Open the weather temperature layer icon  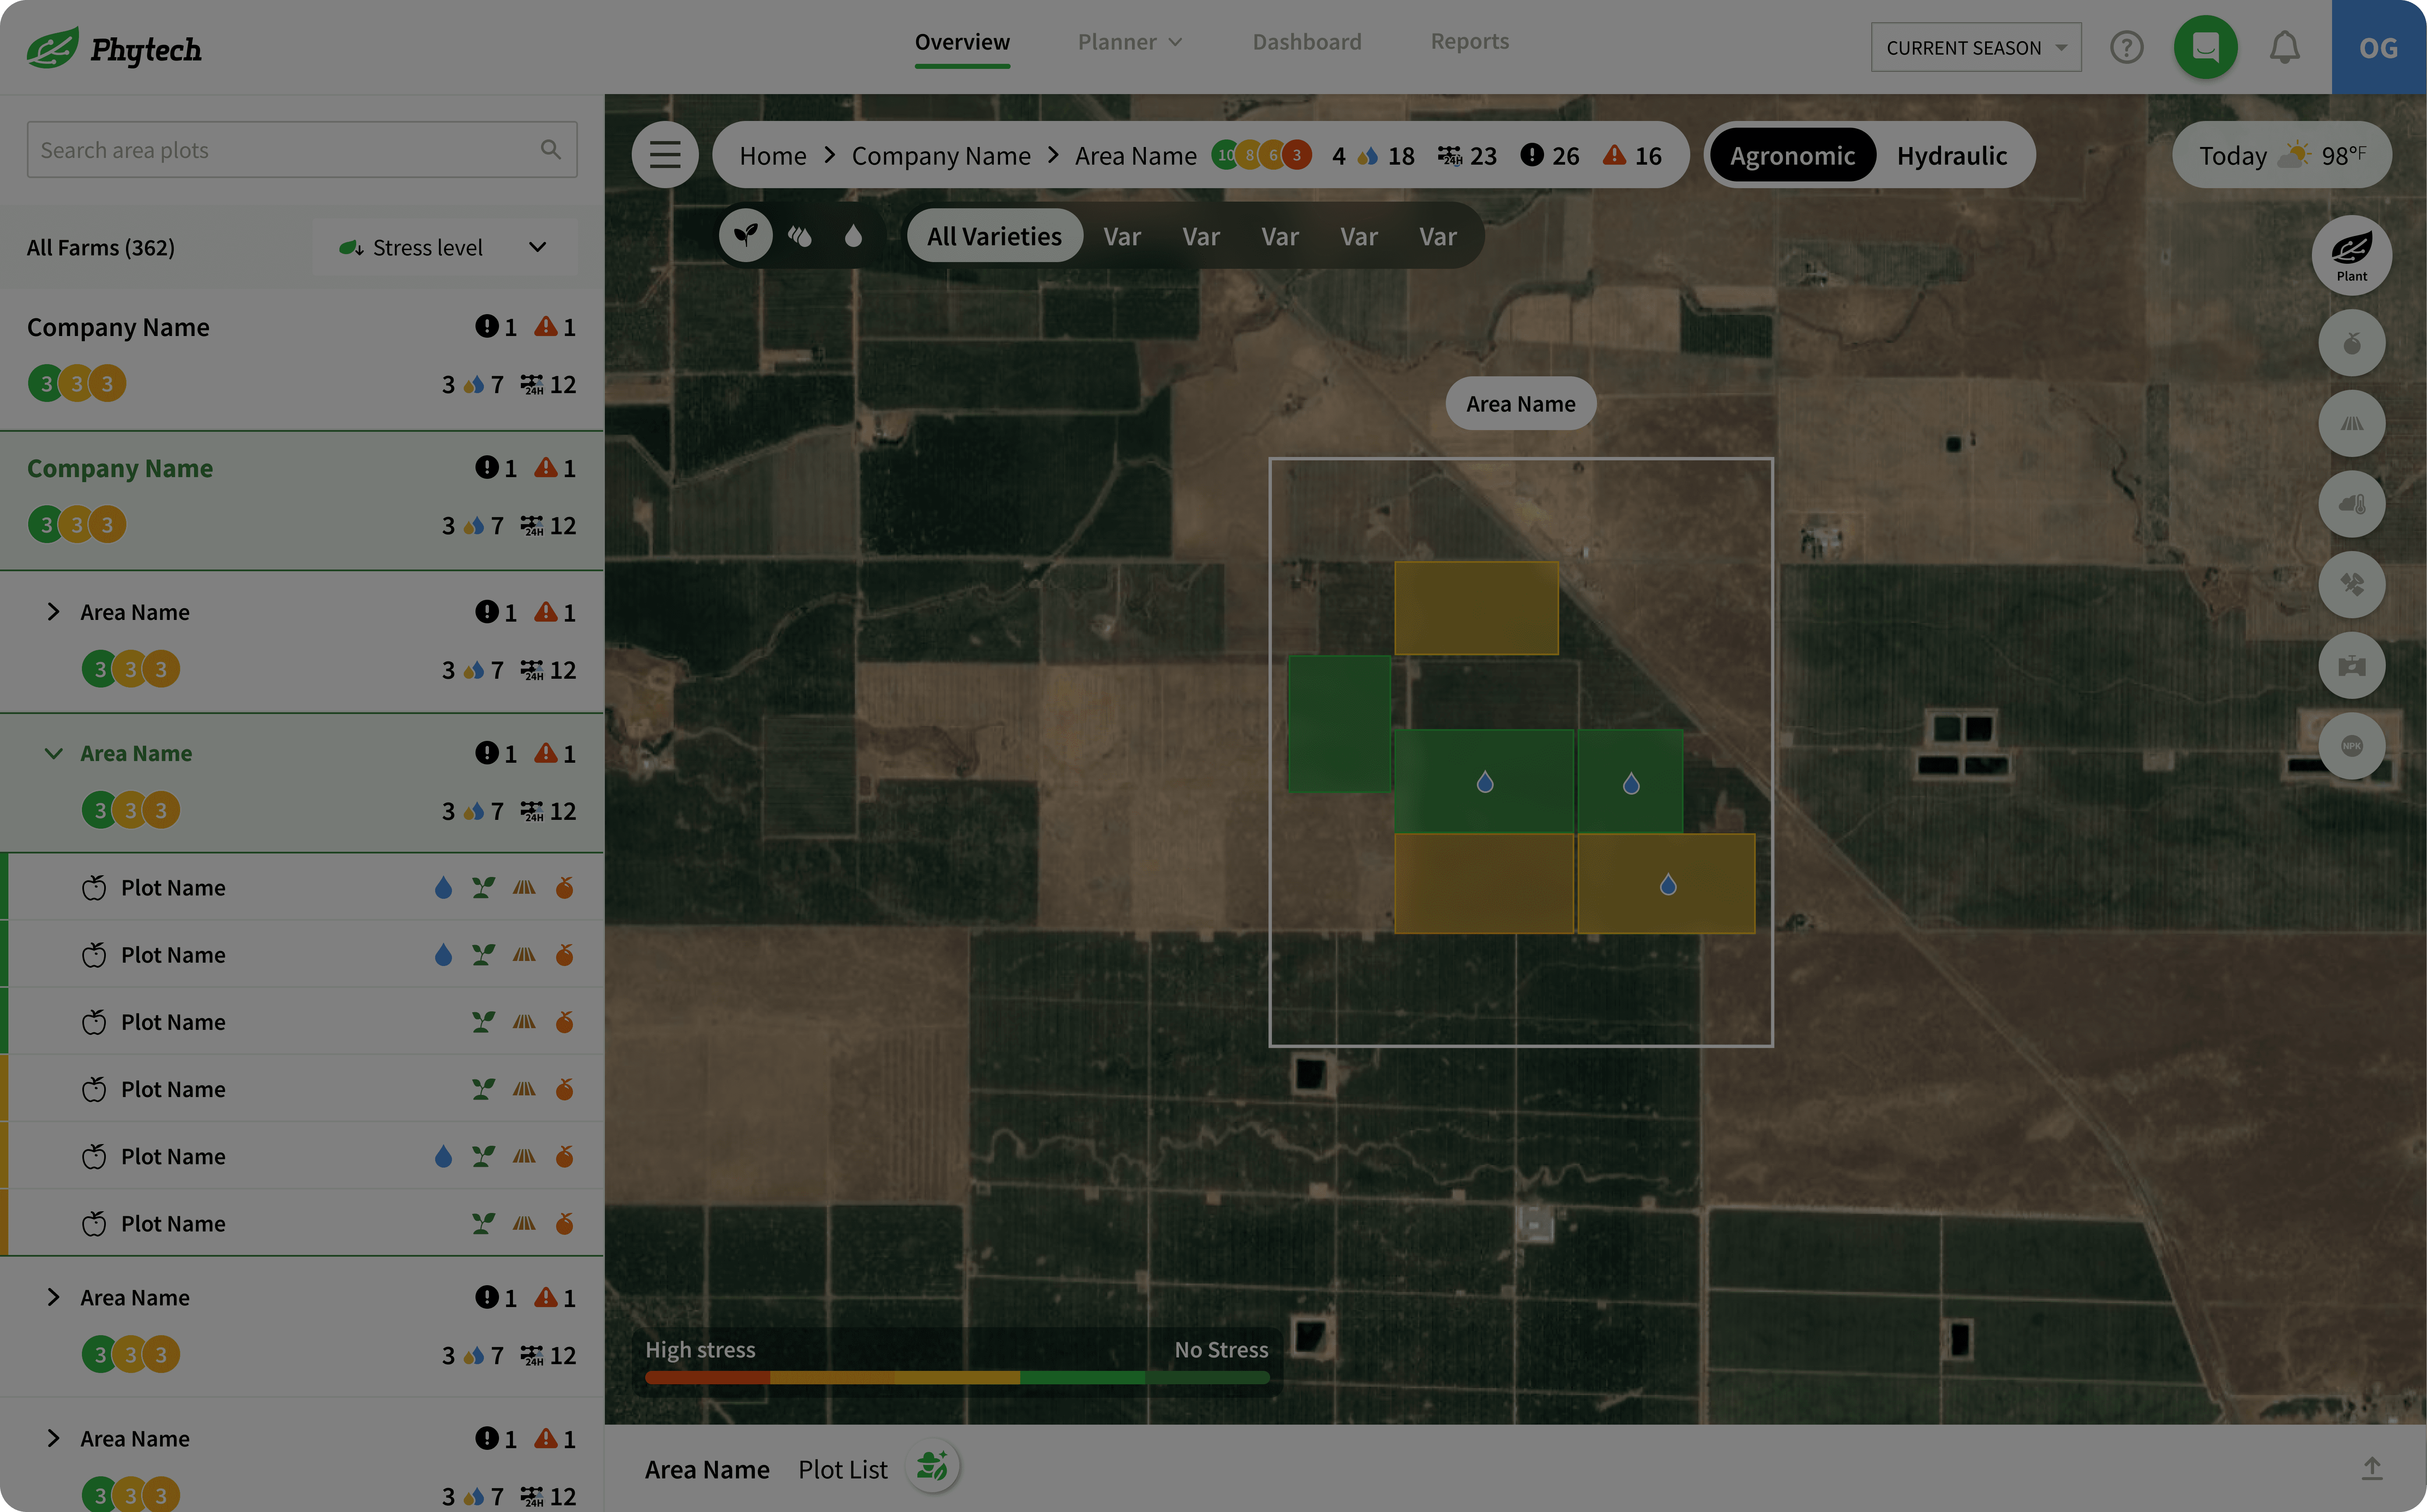(2351, 504)
